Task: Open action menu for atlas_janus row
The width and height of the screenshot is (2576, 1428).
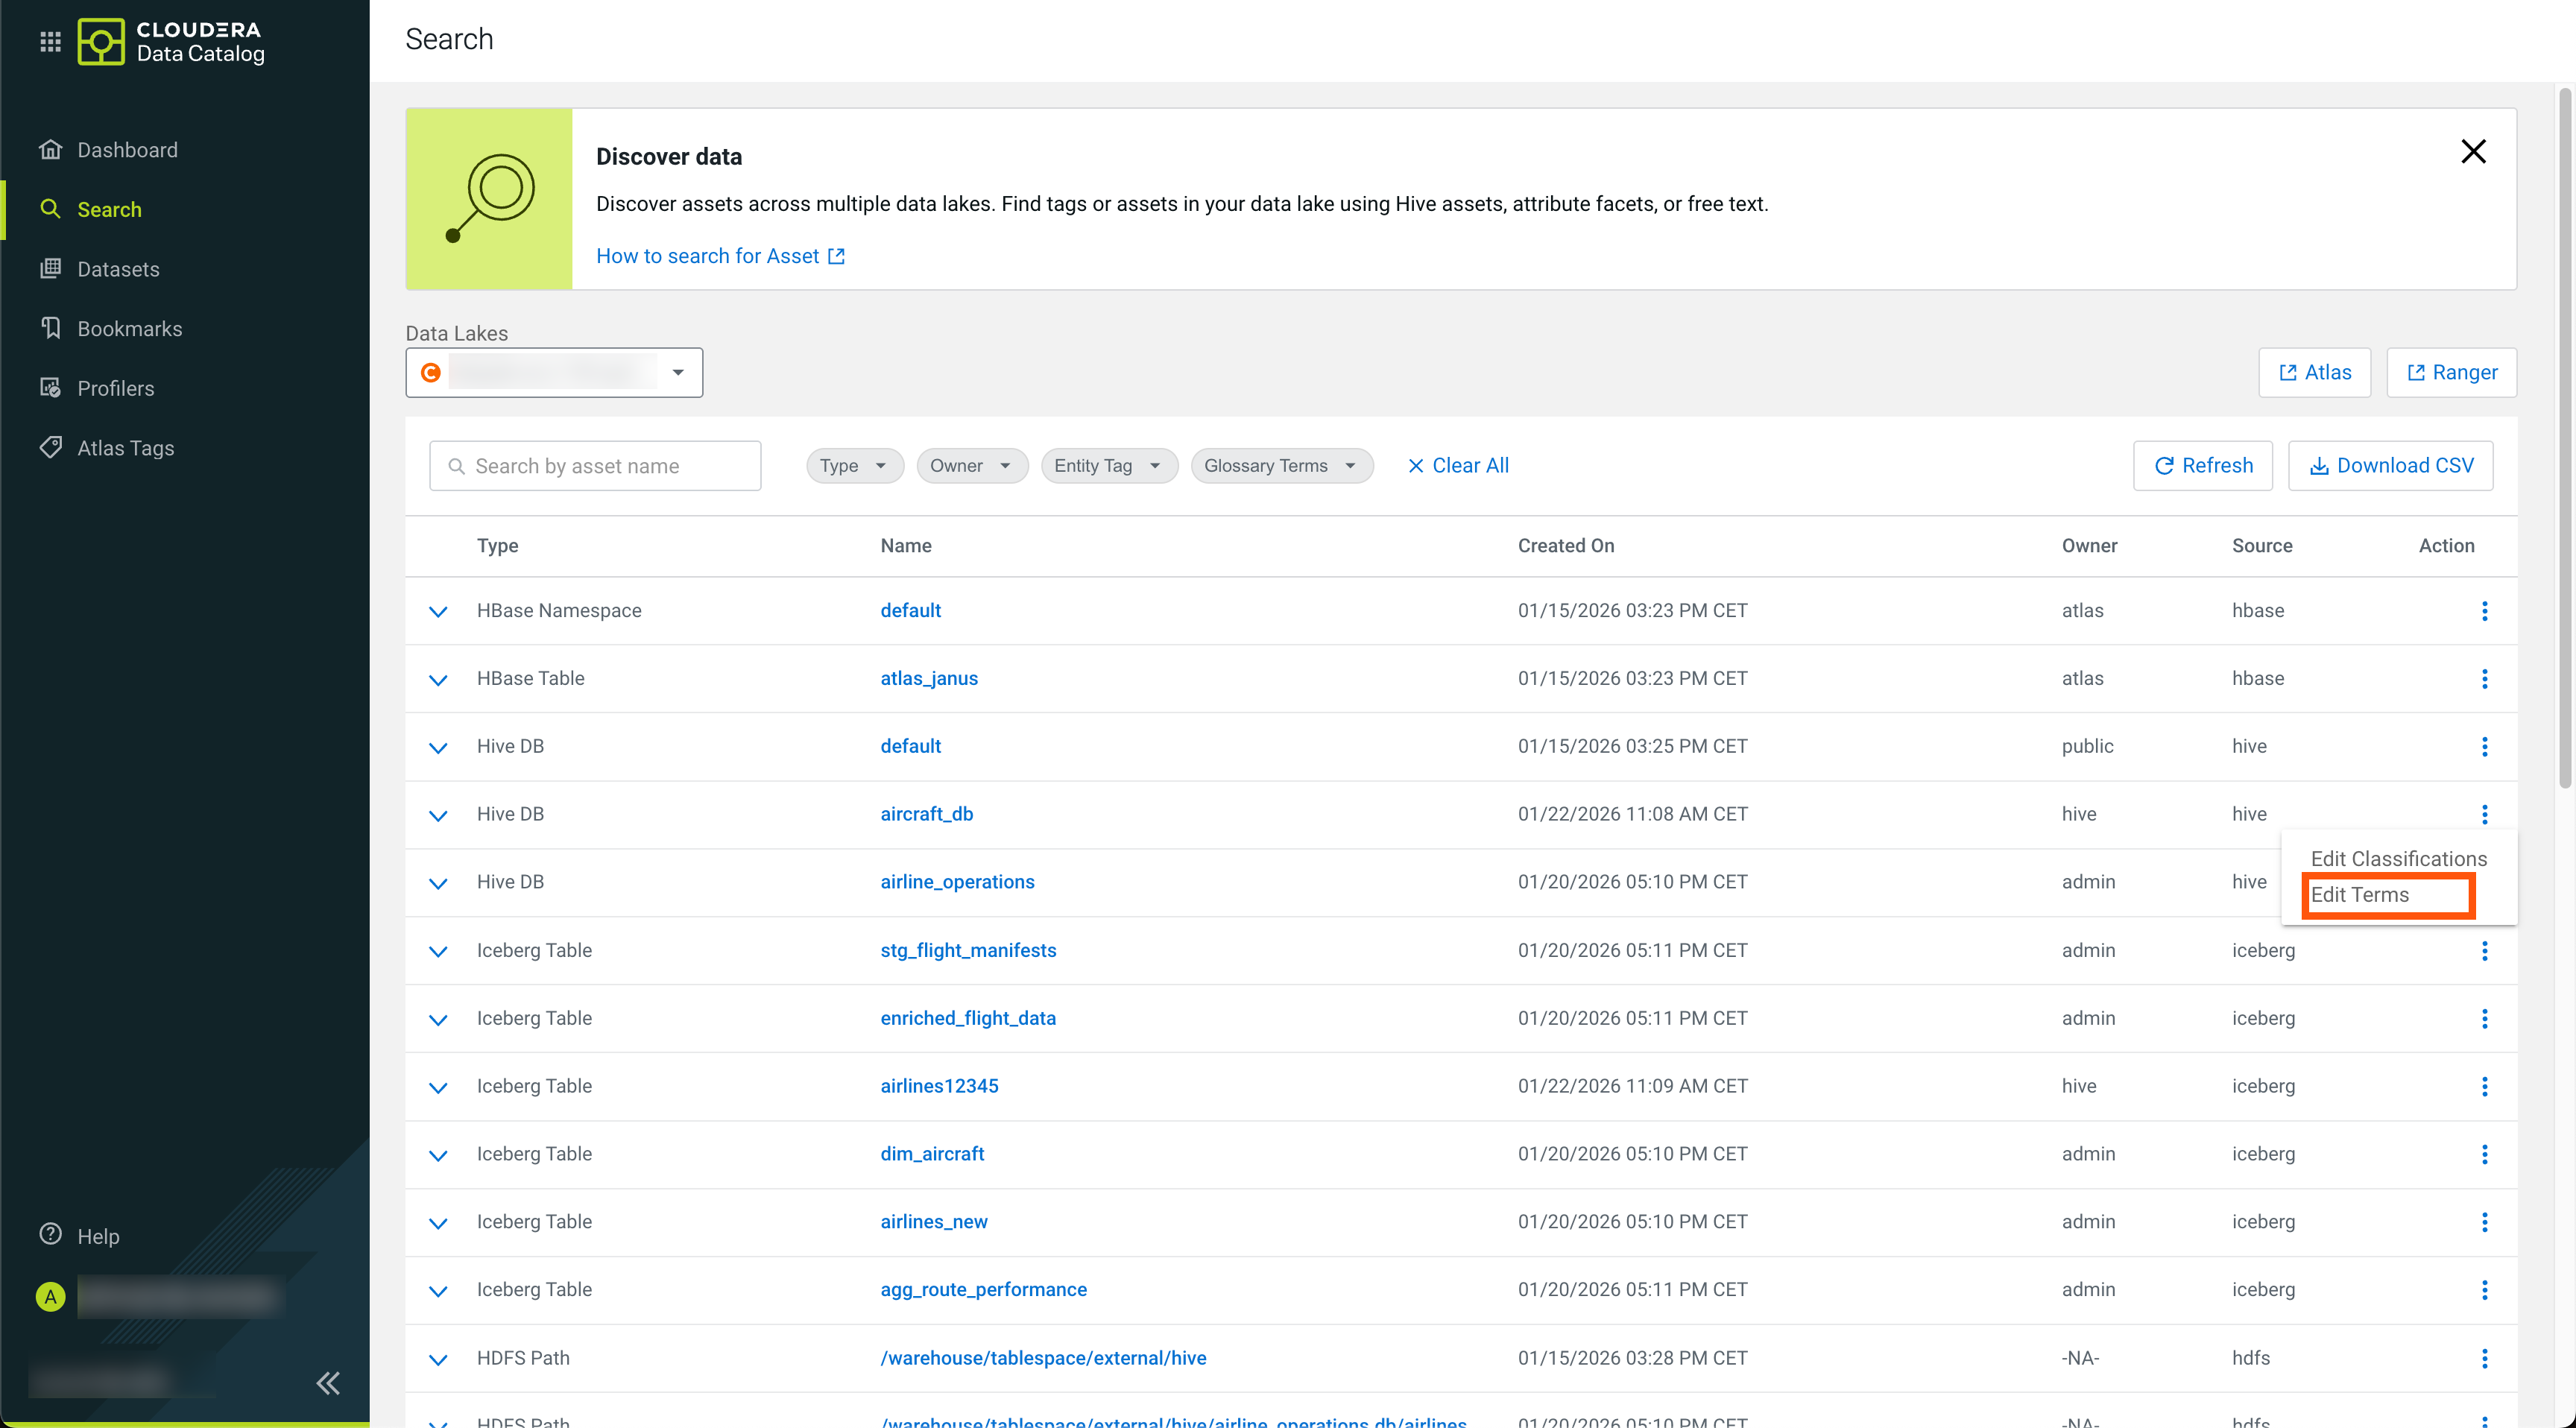Action: click(2484, 679)
